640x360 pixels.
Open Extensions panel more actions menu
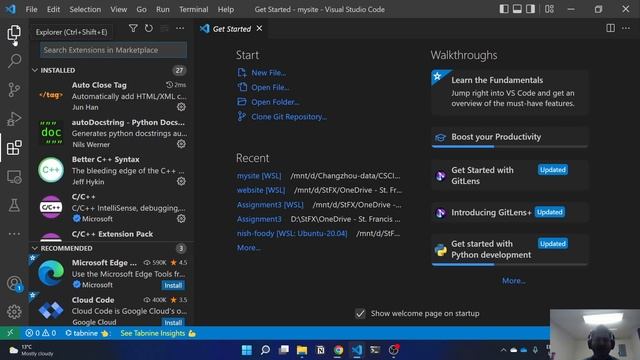(180, 28)
